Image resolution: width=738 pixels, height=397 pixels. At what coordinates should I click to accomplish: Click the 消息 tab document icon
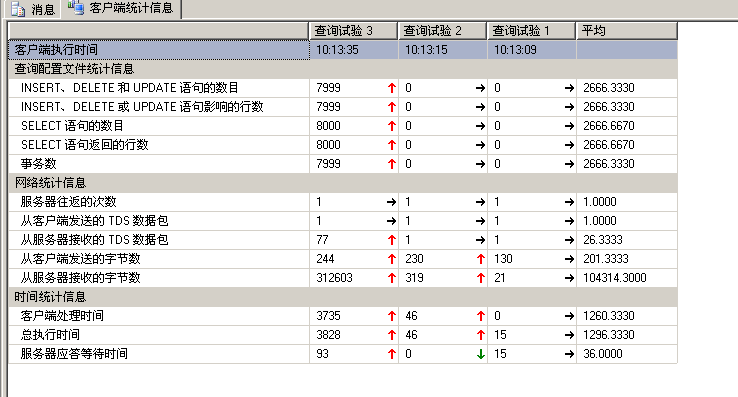point(17,9)
